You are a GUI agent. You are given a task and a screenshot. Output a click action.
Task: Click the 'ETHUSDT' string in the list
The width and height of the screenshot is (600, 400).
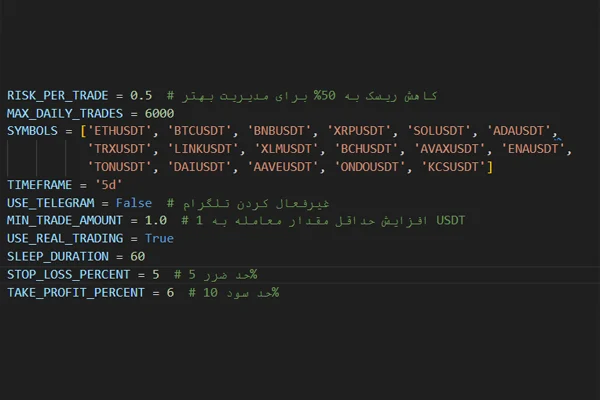121,131
